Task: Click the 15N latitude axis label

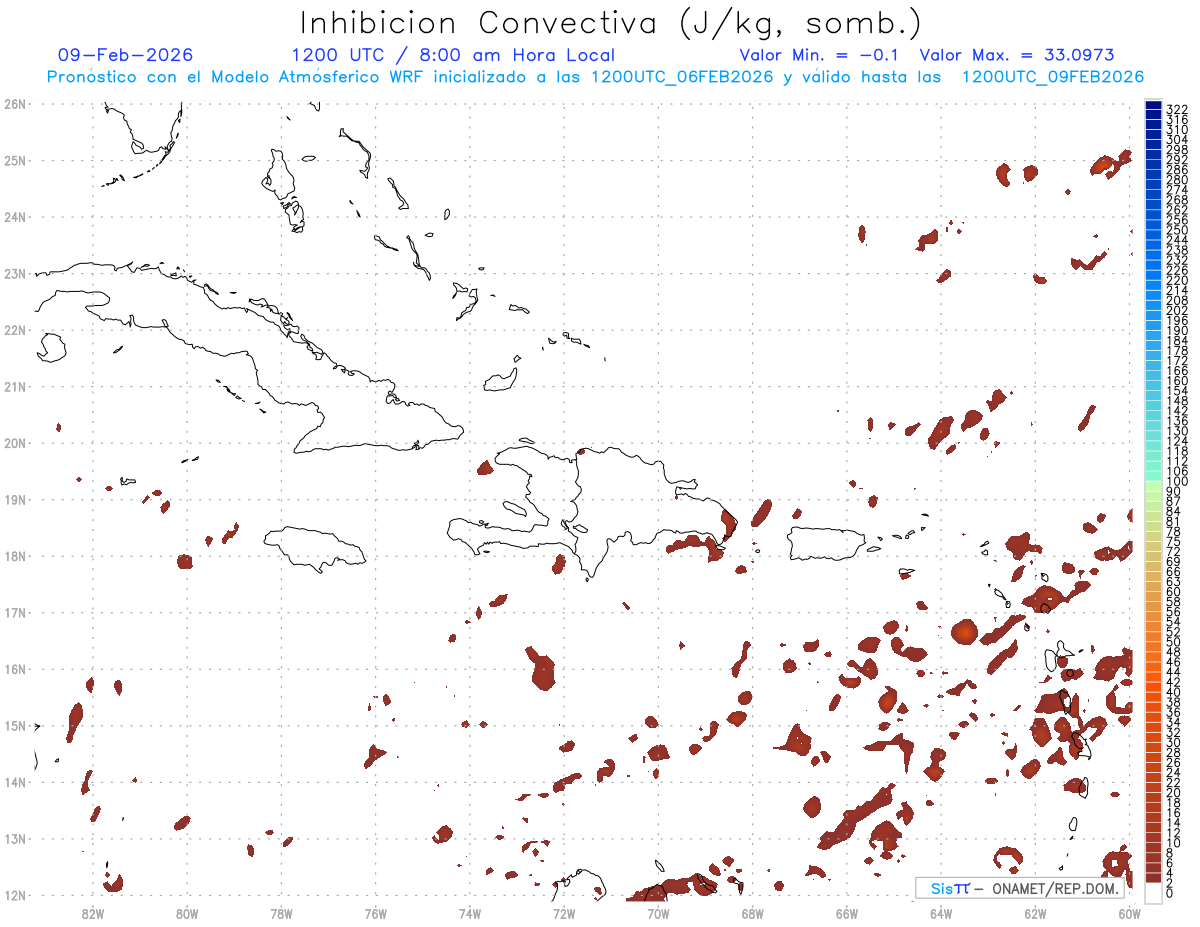Action: [x=15, y=725]
